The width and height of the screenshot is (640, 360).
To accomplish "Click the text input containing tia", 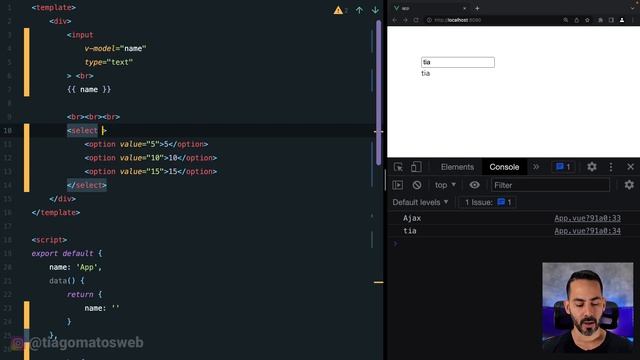I will (x=458, y=62).
